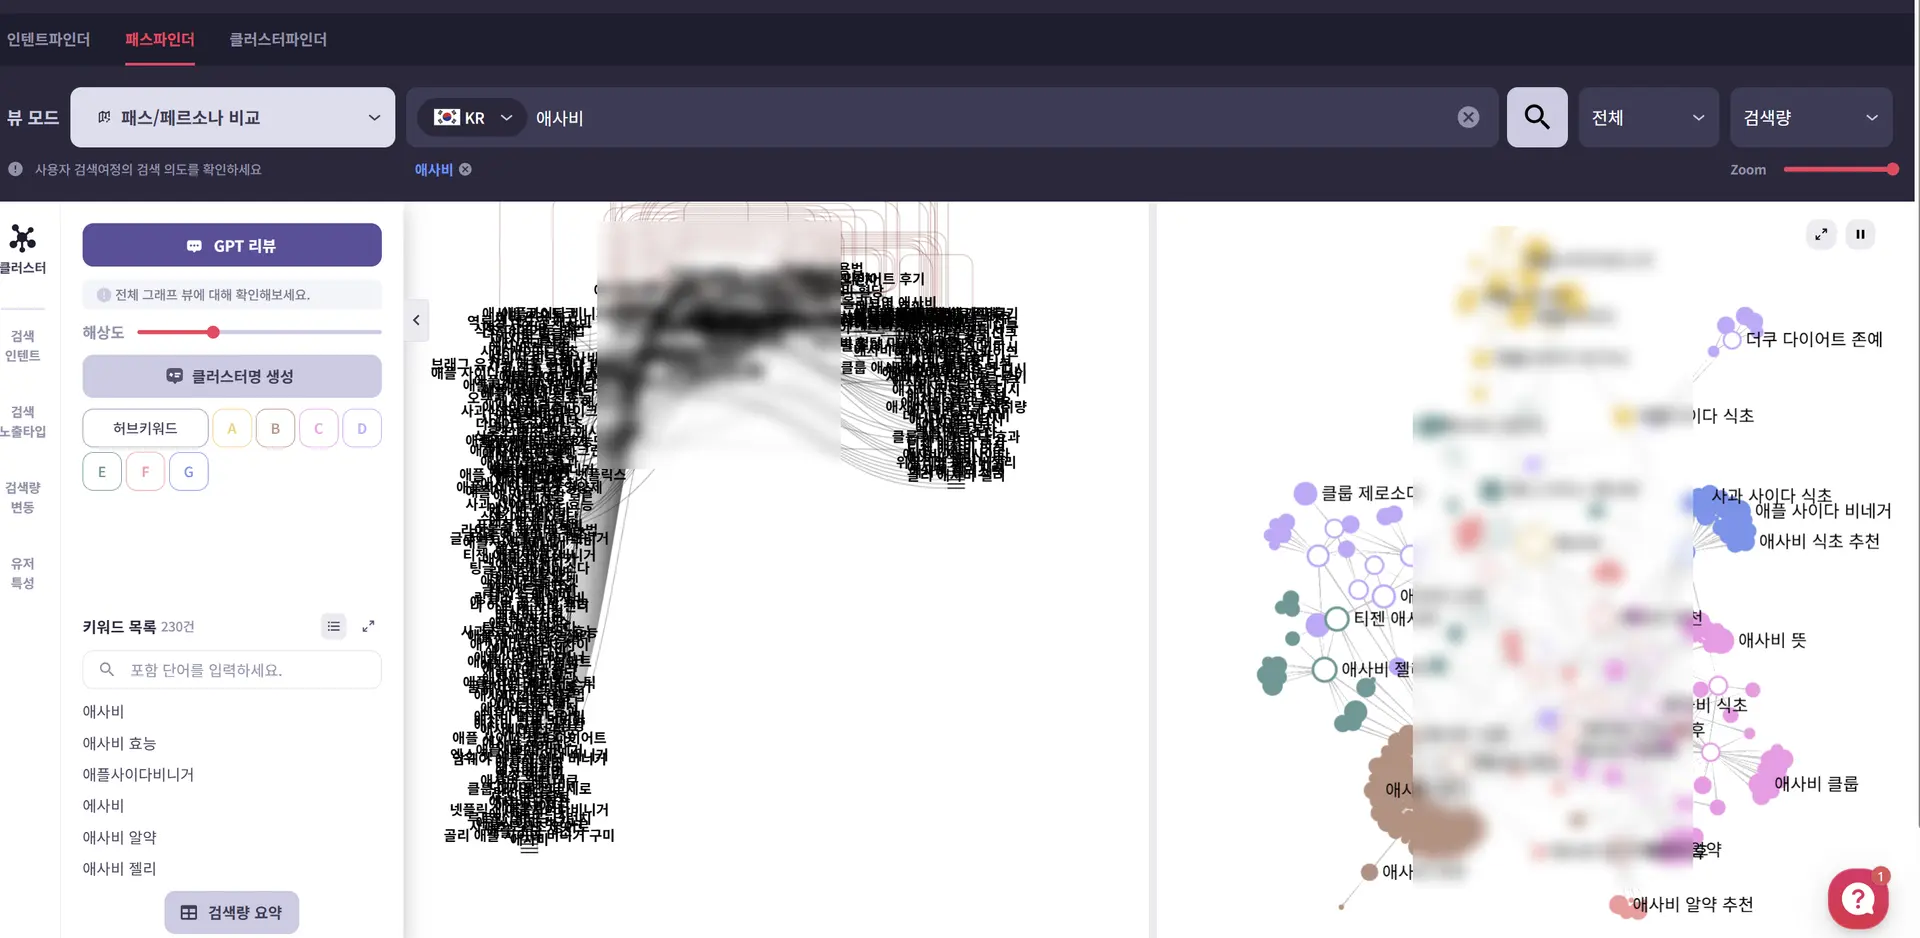
Task: Select keyword 애사비 효능 in the list
Action: click(x=119, y=744)
